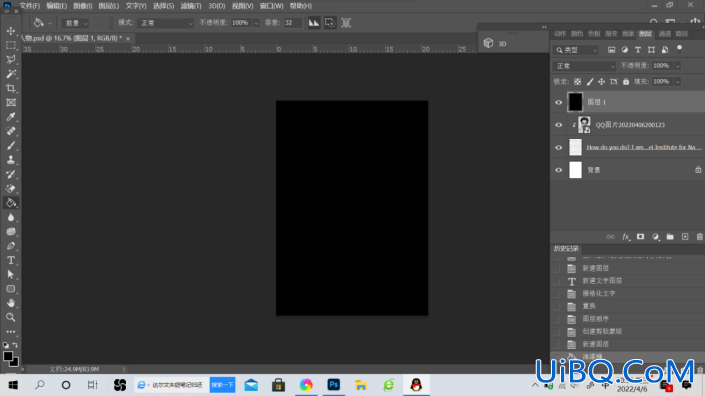Swap foreground and background colors
705x396 pixels.
pyautogui.click(x=15, y=345)
